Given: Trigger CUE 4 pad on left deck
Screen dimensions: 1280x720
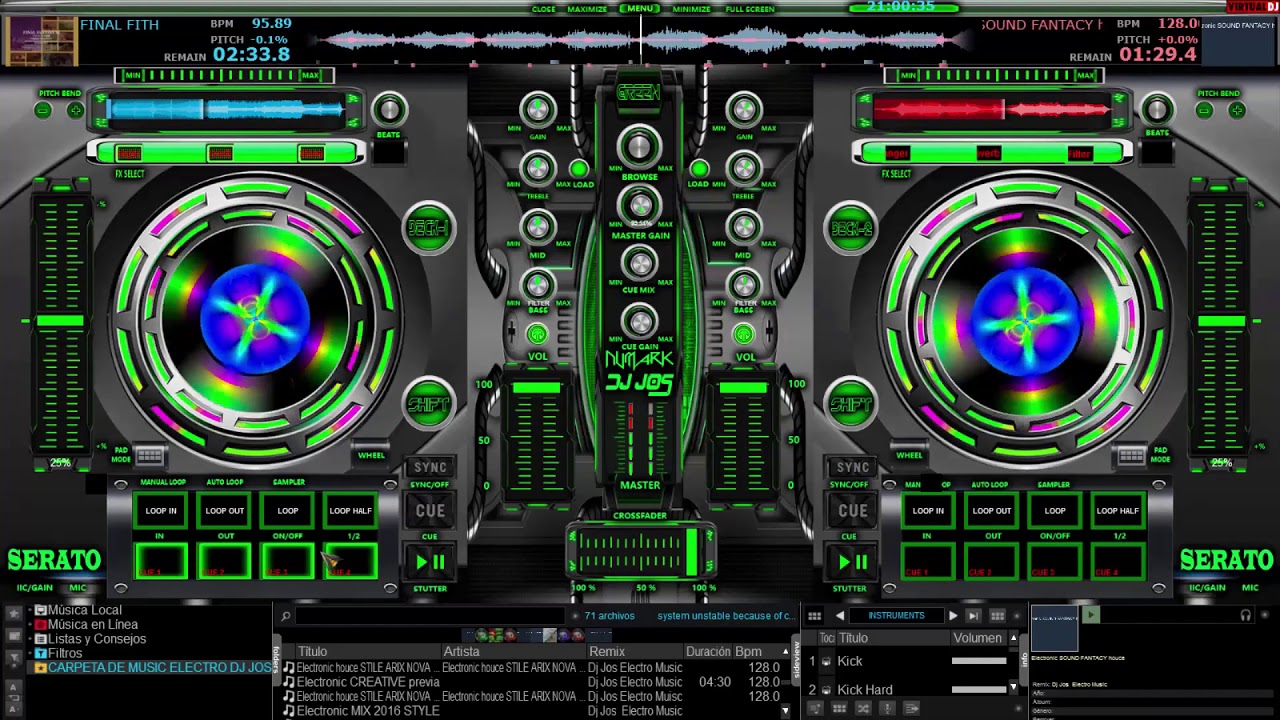Looking at the screenshot, I should [350, 561].
